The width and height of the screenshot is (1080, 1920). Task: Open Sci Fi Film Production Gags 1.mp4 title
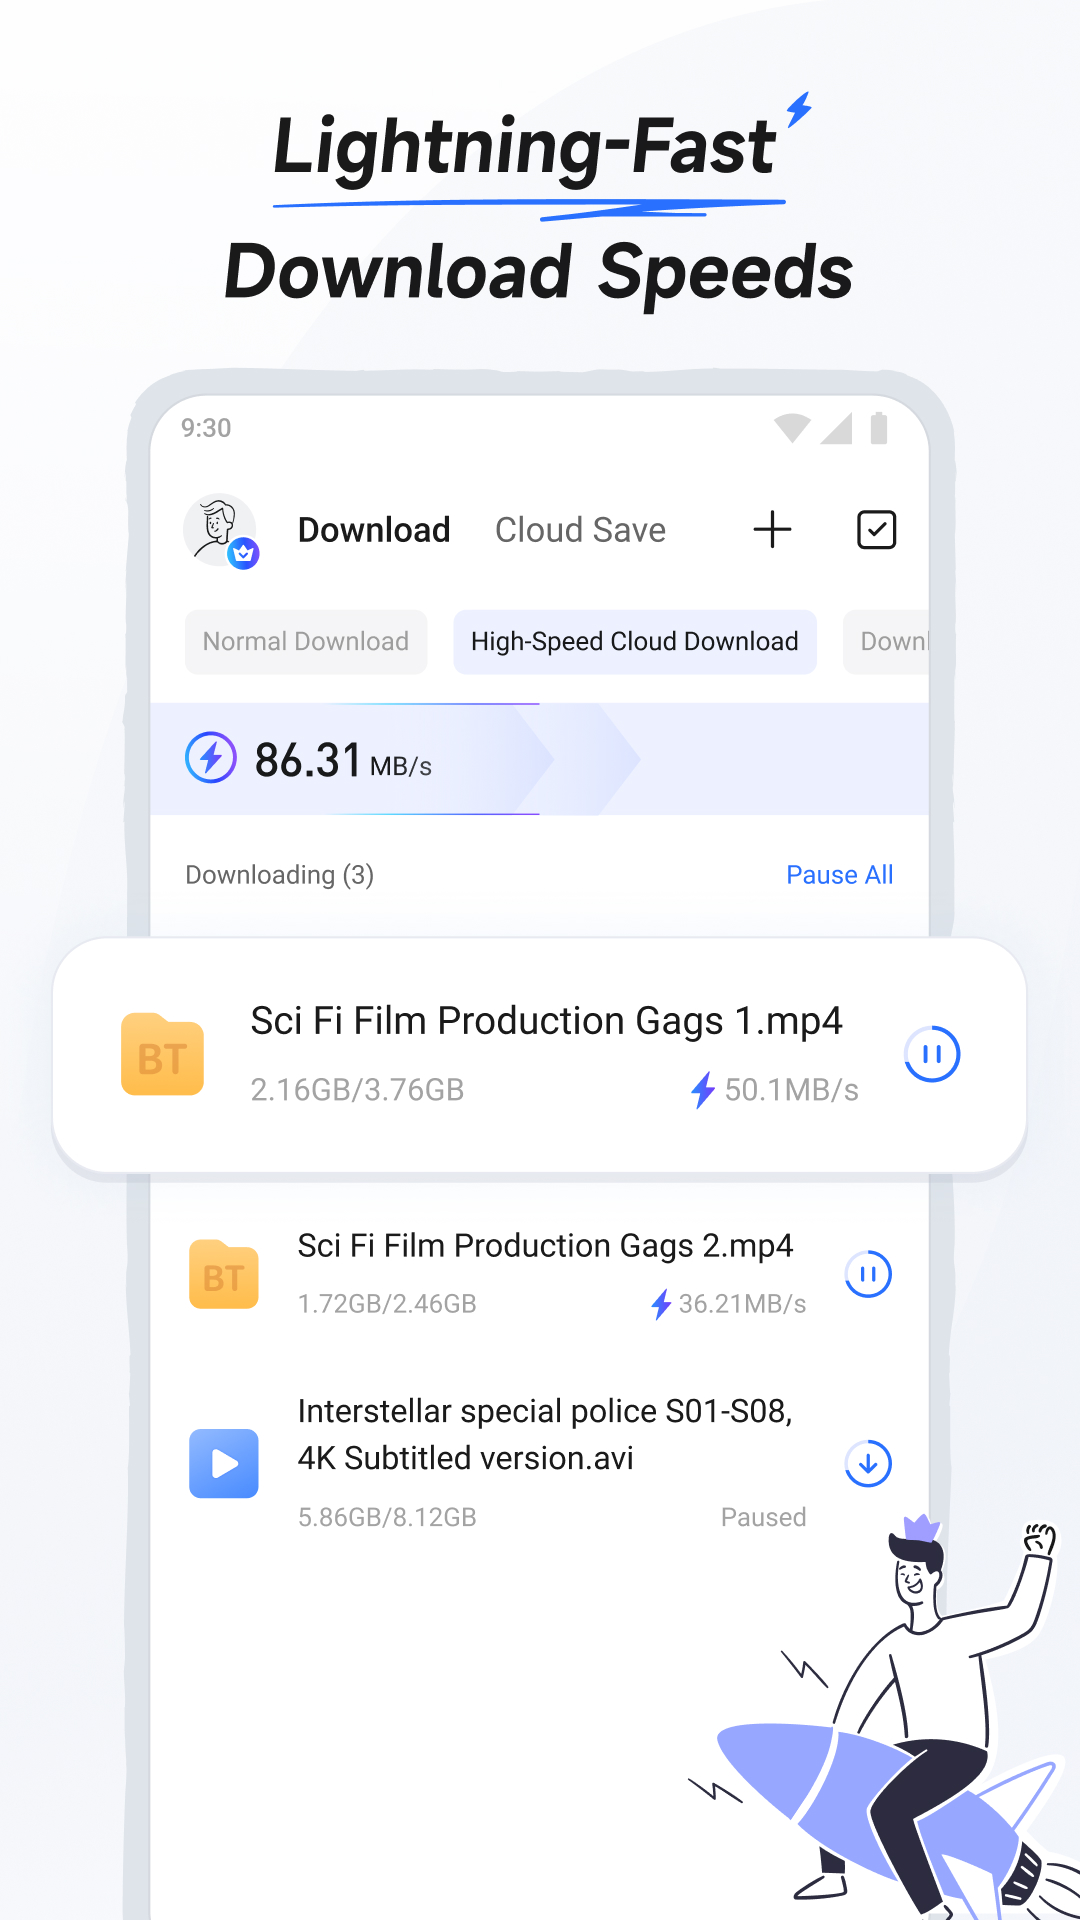(546, 1021)
